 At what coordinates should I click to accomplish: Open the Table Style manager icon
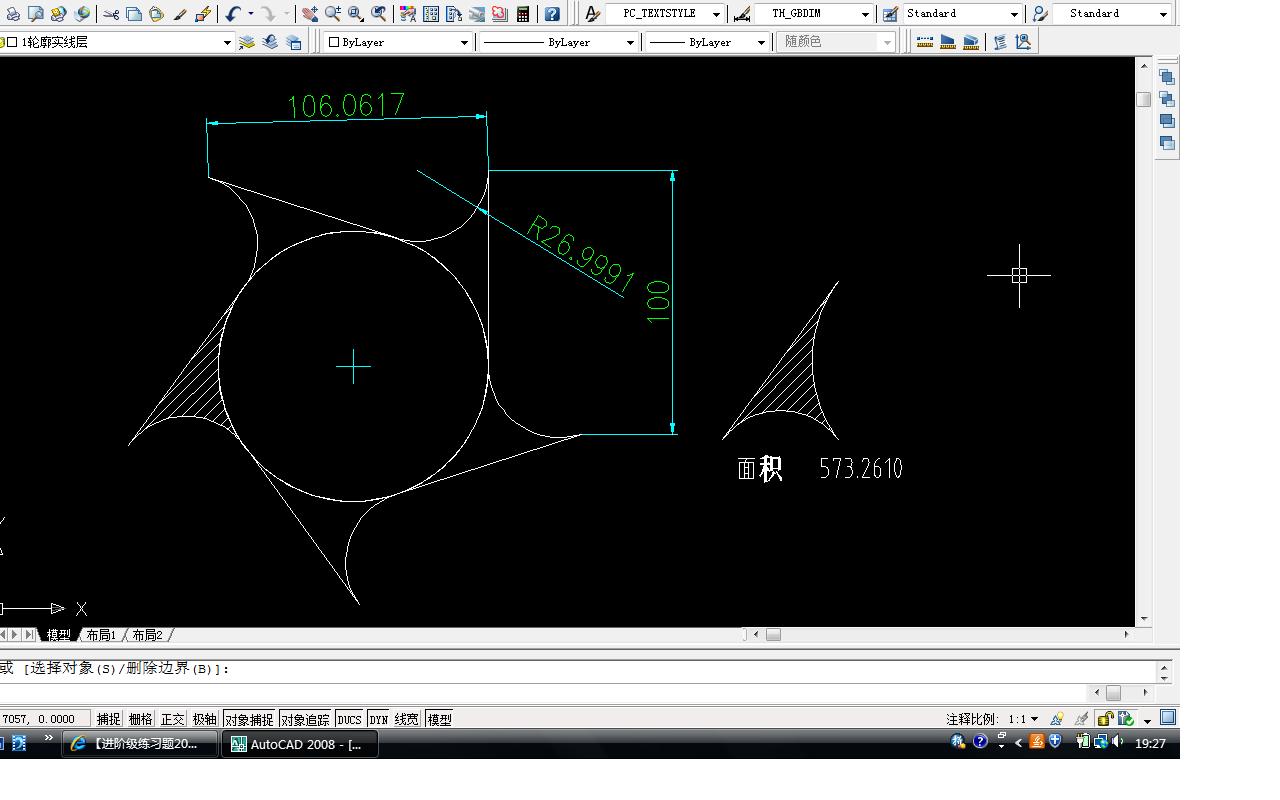[890, 14]
